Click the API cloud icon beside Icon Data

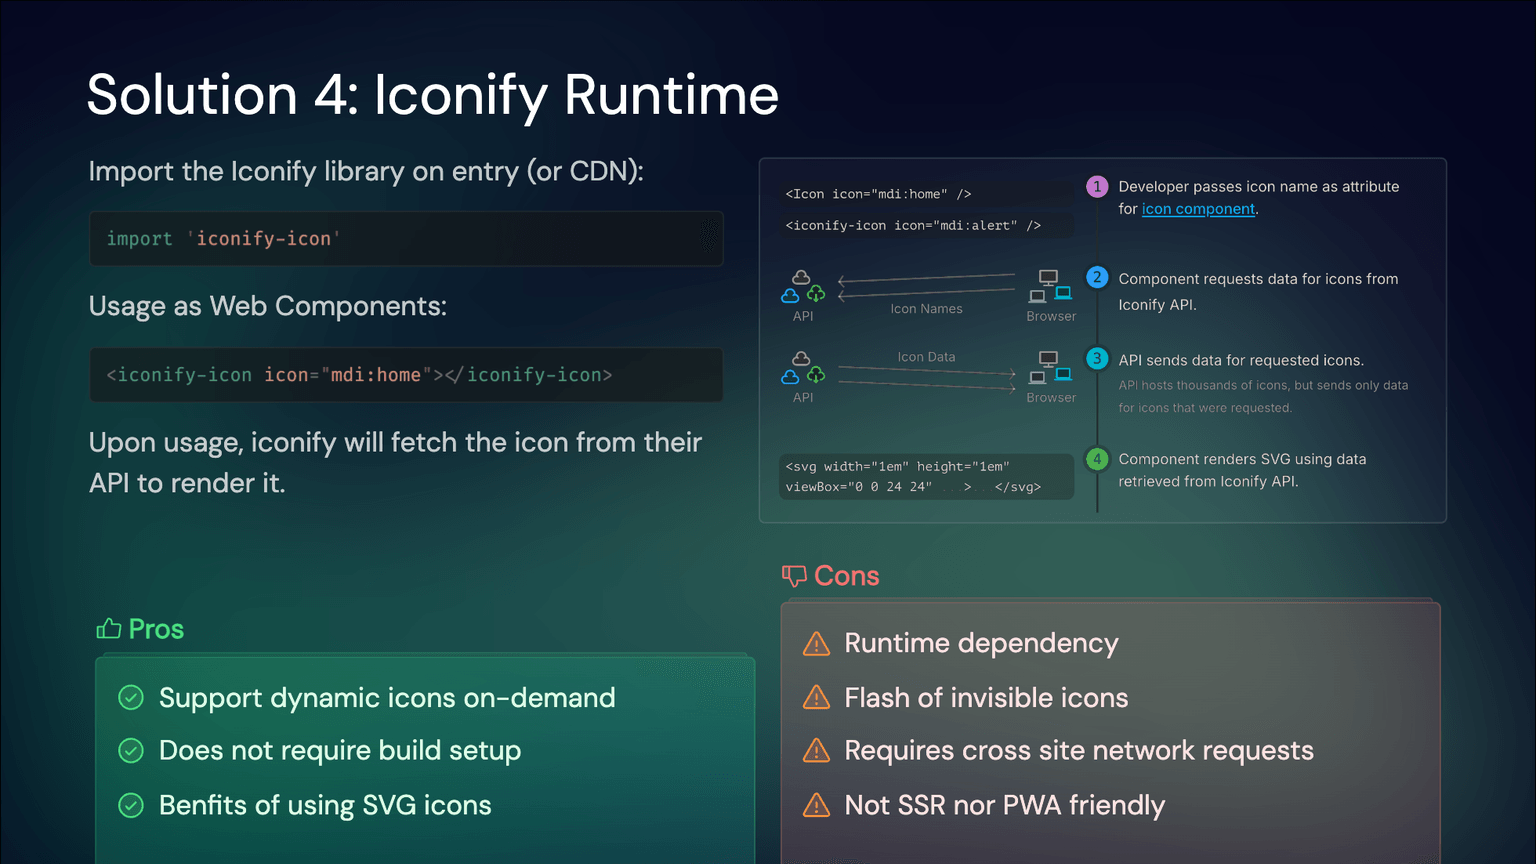pos(802,369)
